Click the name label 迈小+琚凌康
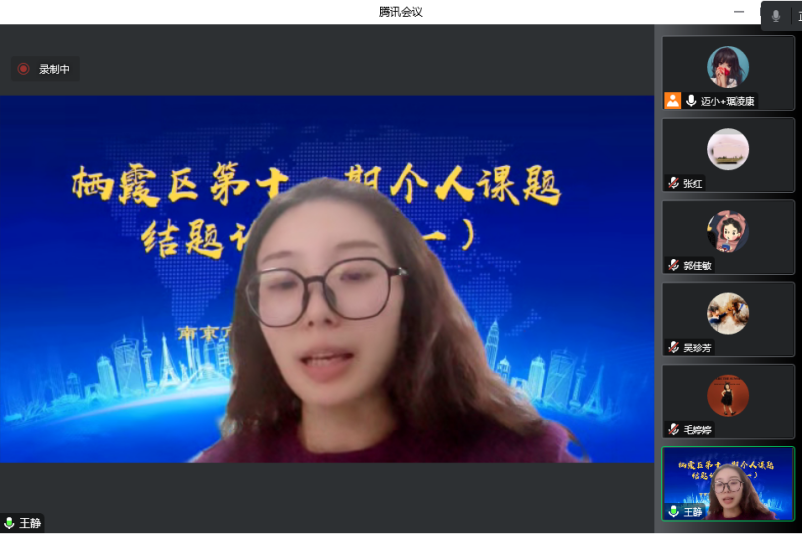The height and width of the screenshot is (534, 802). tap(727, 101)
